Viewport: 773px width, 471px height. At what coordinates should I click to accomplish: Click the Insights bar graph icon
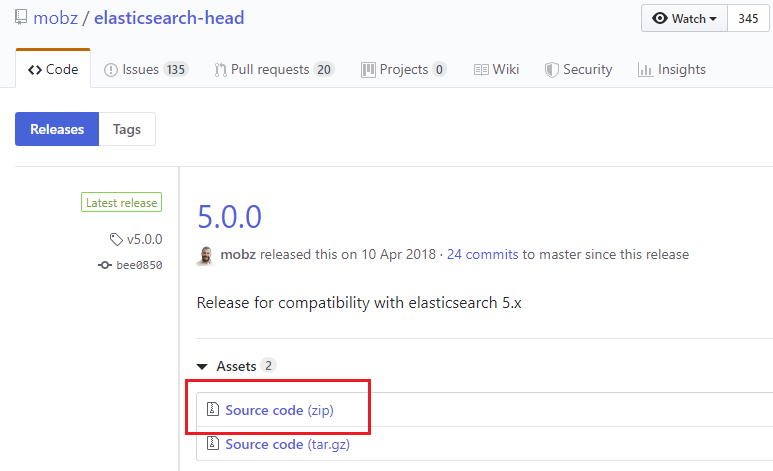(x=645, y=70)
